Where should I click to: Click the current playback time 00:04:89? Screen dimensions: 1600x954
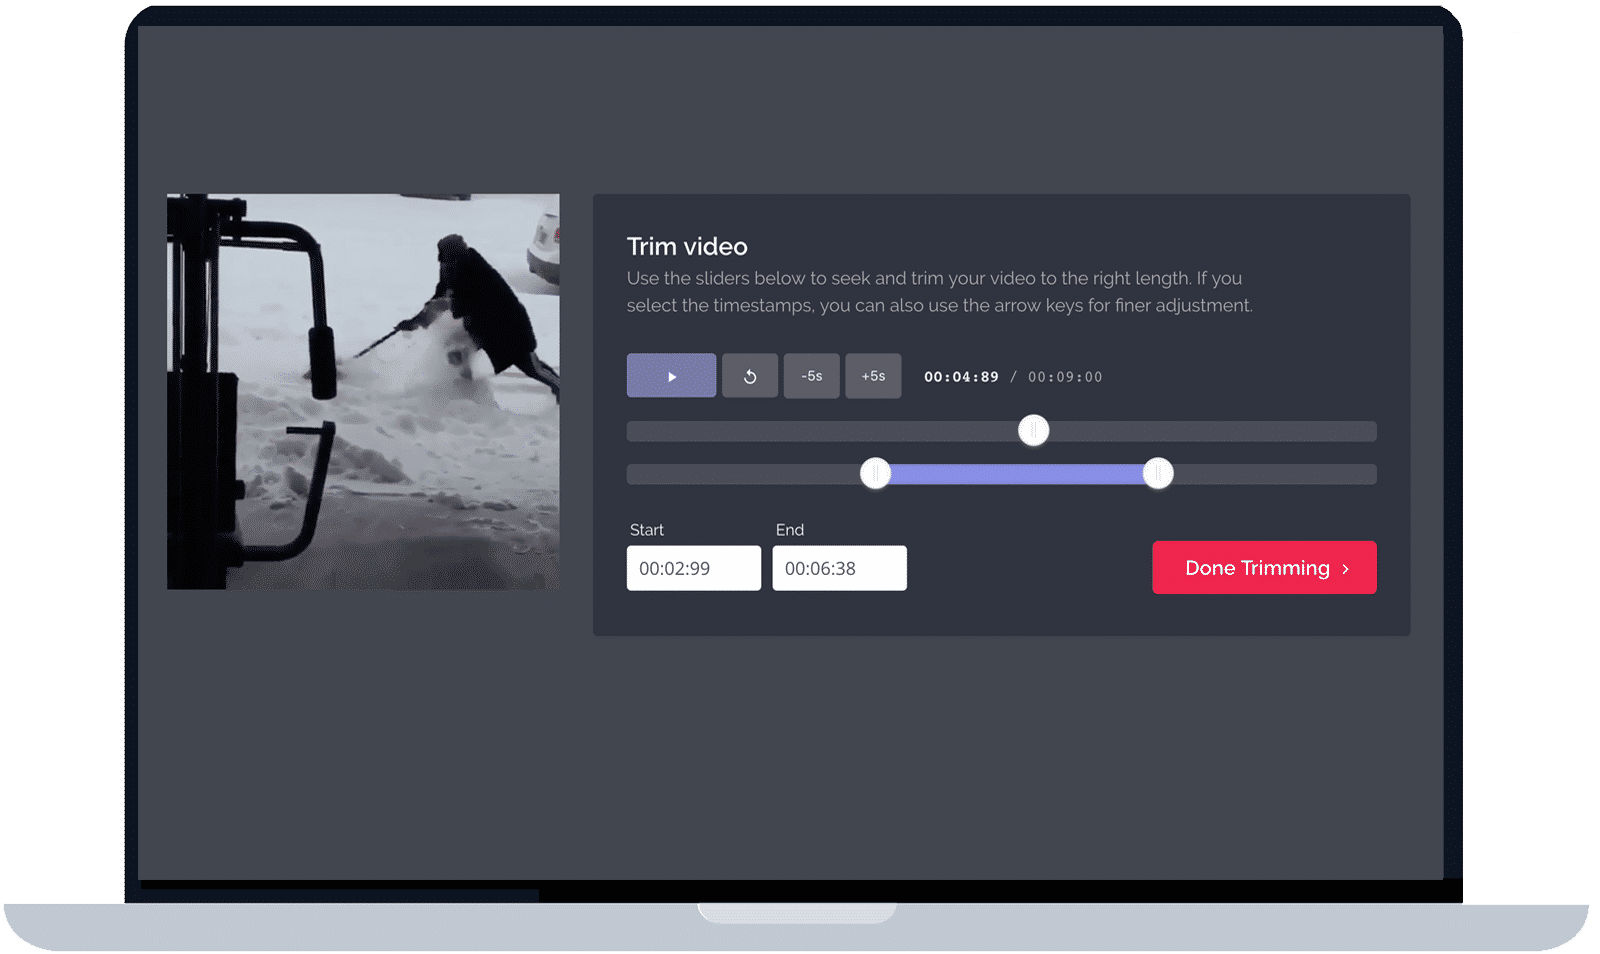[x=960, y=377]
